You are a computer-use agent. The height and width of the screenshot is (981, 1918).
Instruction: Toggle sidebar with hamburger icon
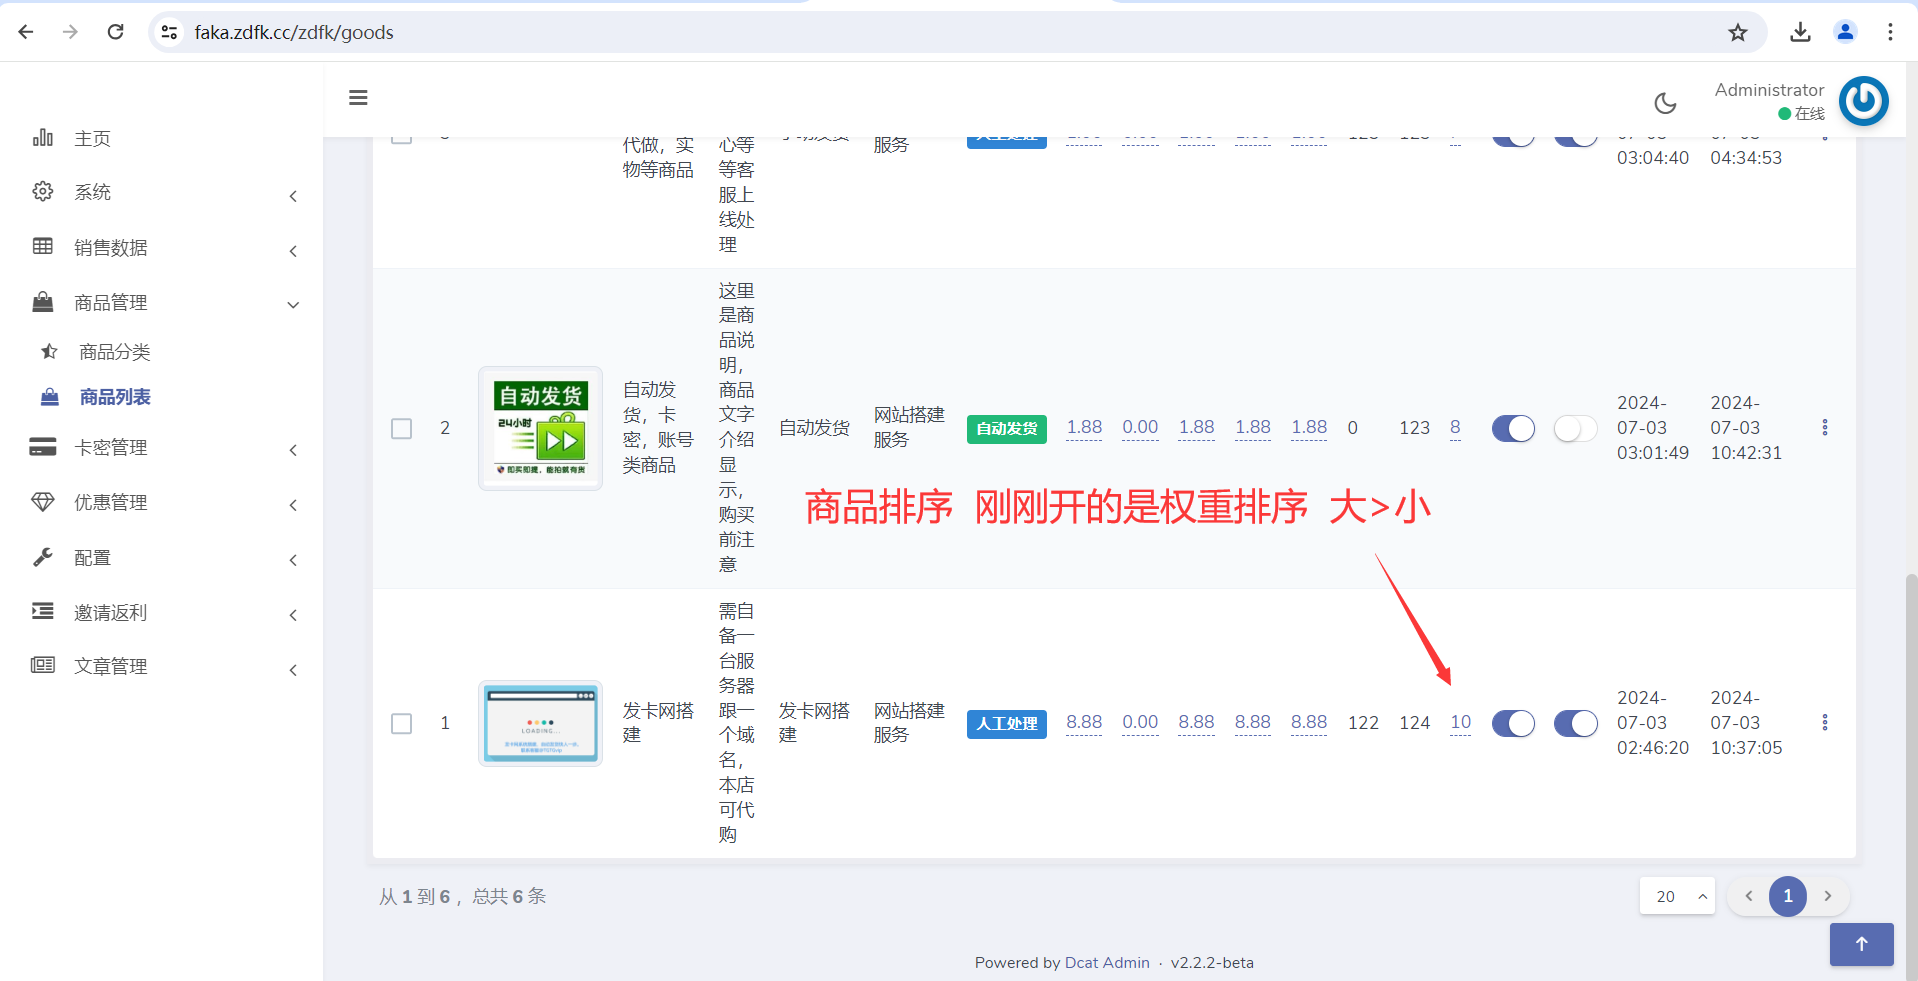(358, 97)
